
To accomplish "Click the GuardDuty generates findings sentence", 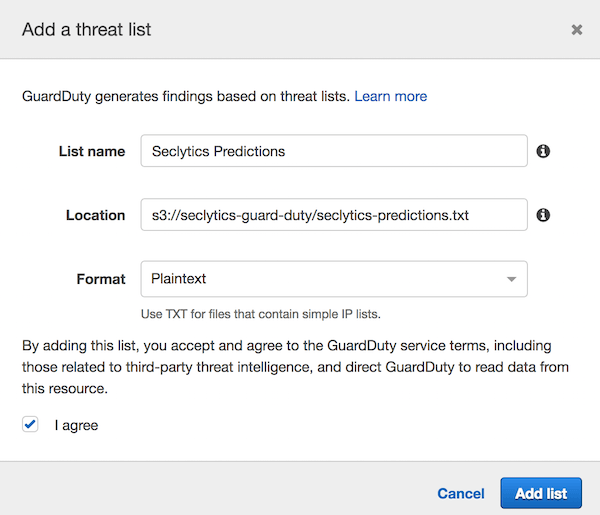I will [186, 96].
